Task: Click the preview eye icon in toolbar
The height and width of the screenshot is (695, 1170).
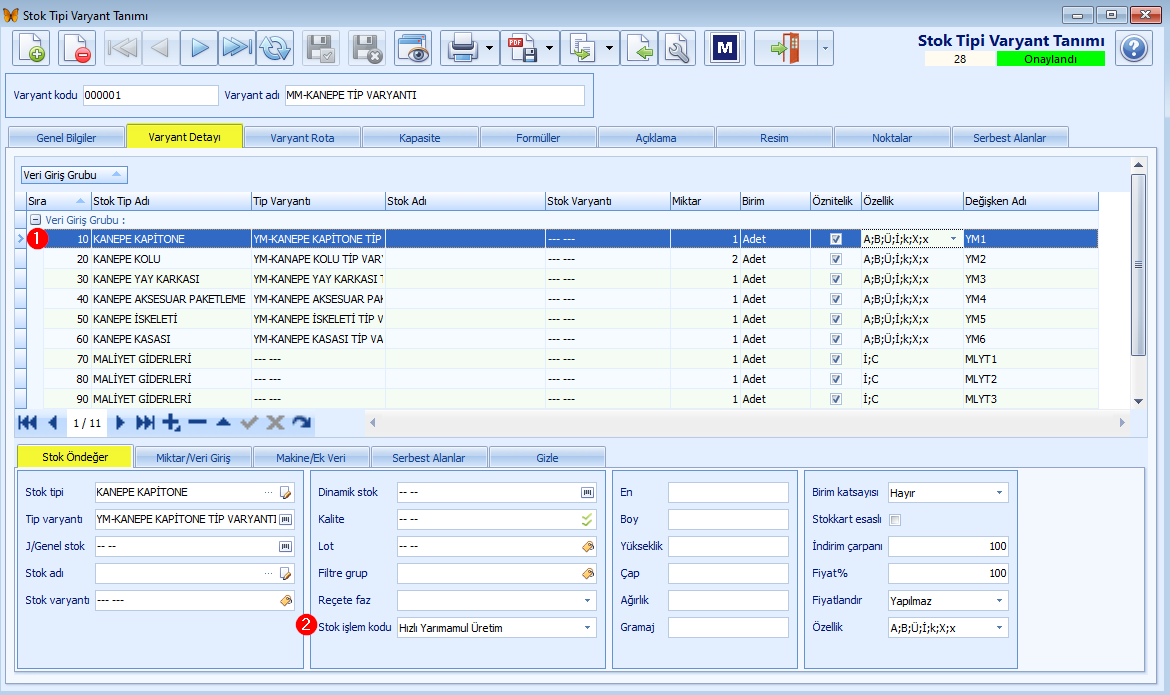Action: tap(413, 49)
